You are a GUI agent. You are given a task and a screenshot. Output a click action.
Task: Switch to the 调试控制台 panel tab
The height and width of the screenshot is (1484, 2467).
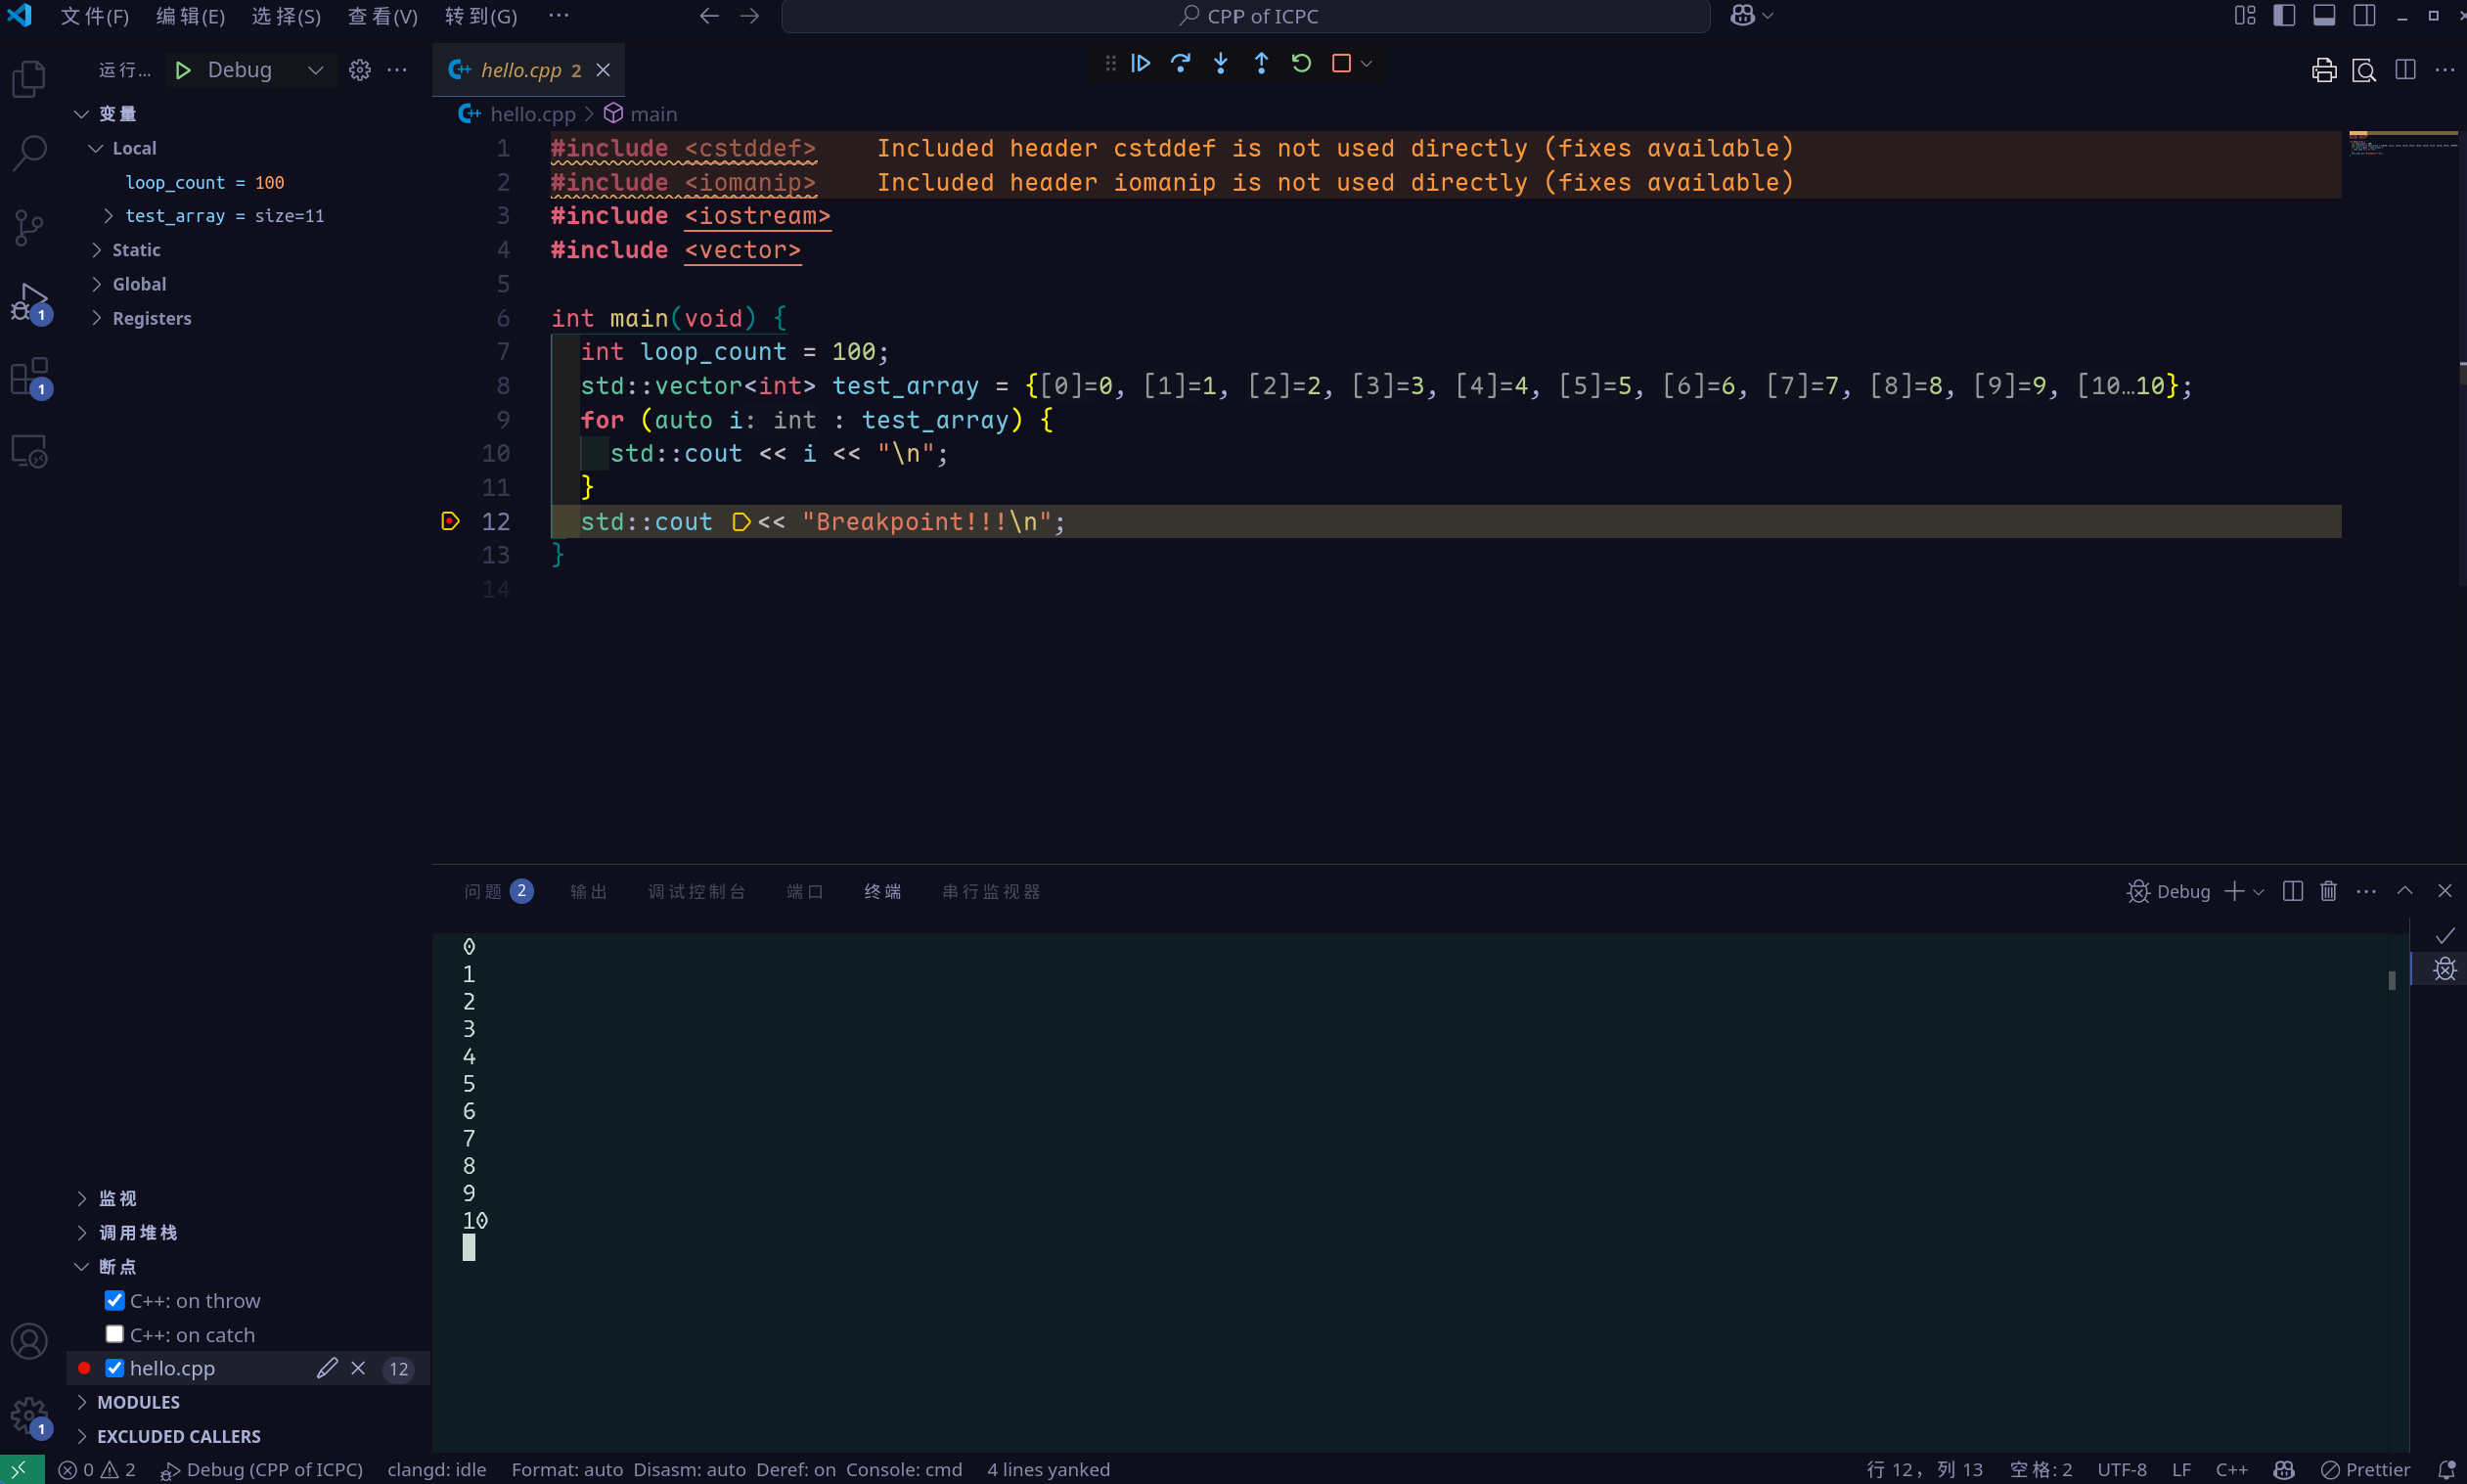[x=696, y=891]
